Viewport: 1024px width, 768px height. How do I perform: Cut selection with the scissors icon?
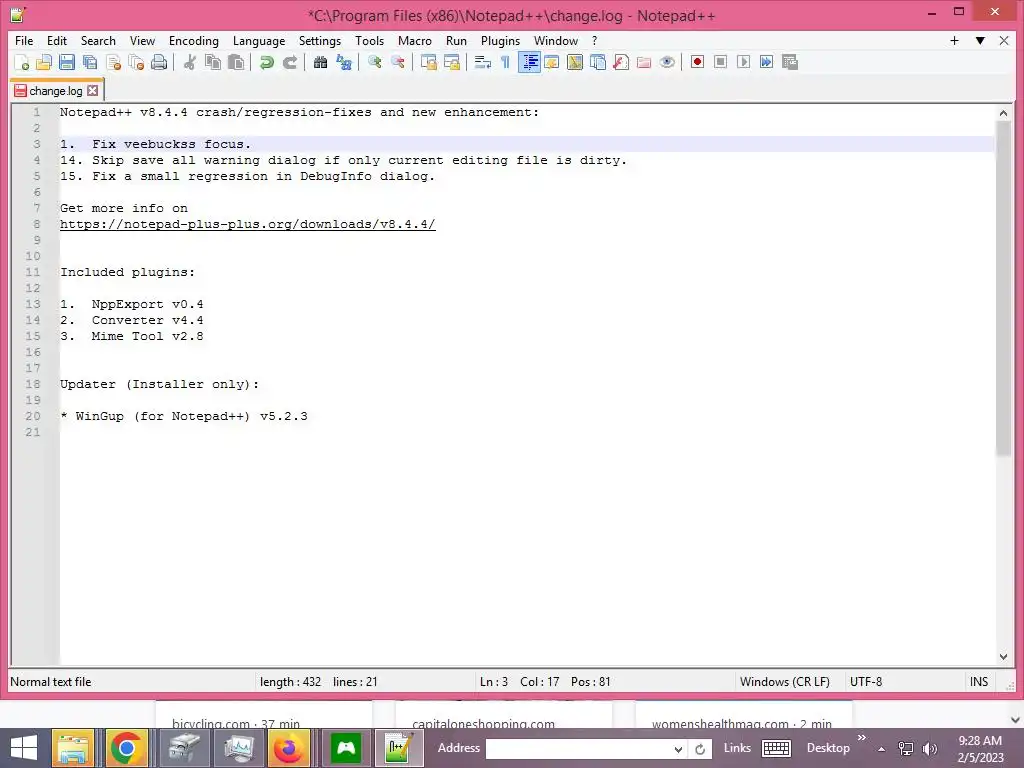(x=189, y=62)
